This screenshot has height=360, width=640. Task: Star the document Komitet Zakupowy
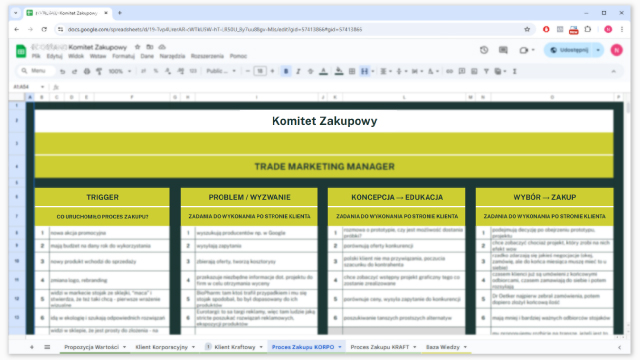pos(138,47)
